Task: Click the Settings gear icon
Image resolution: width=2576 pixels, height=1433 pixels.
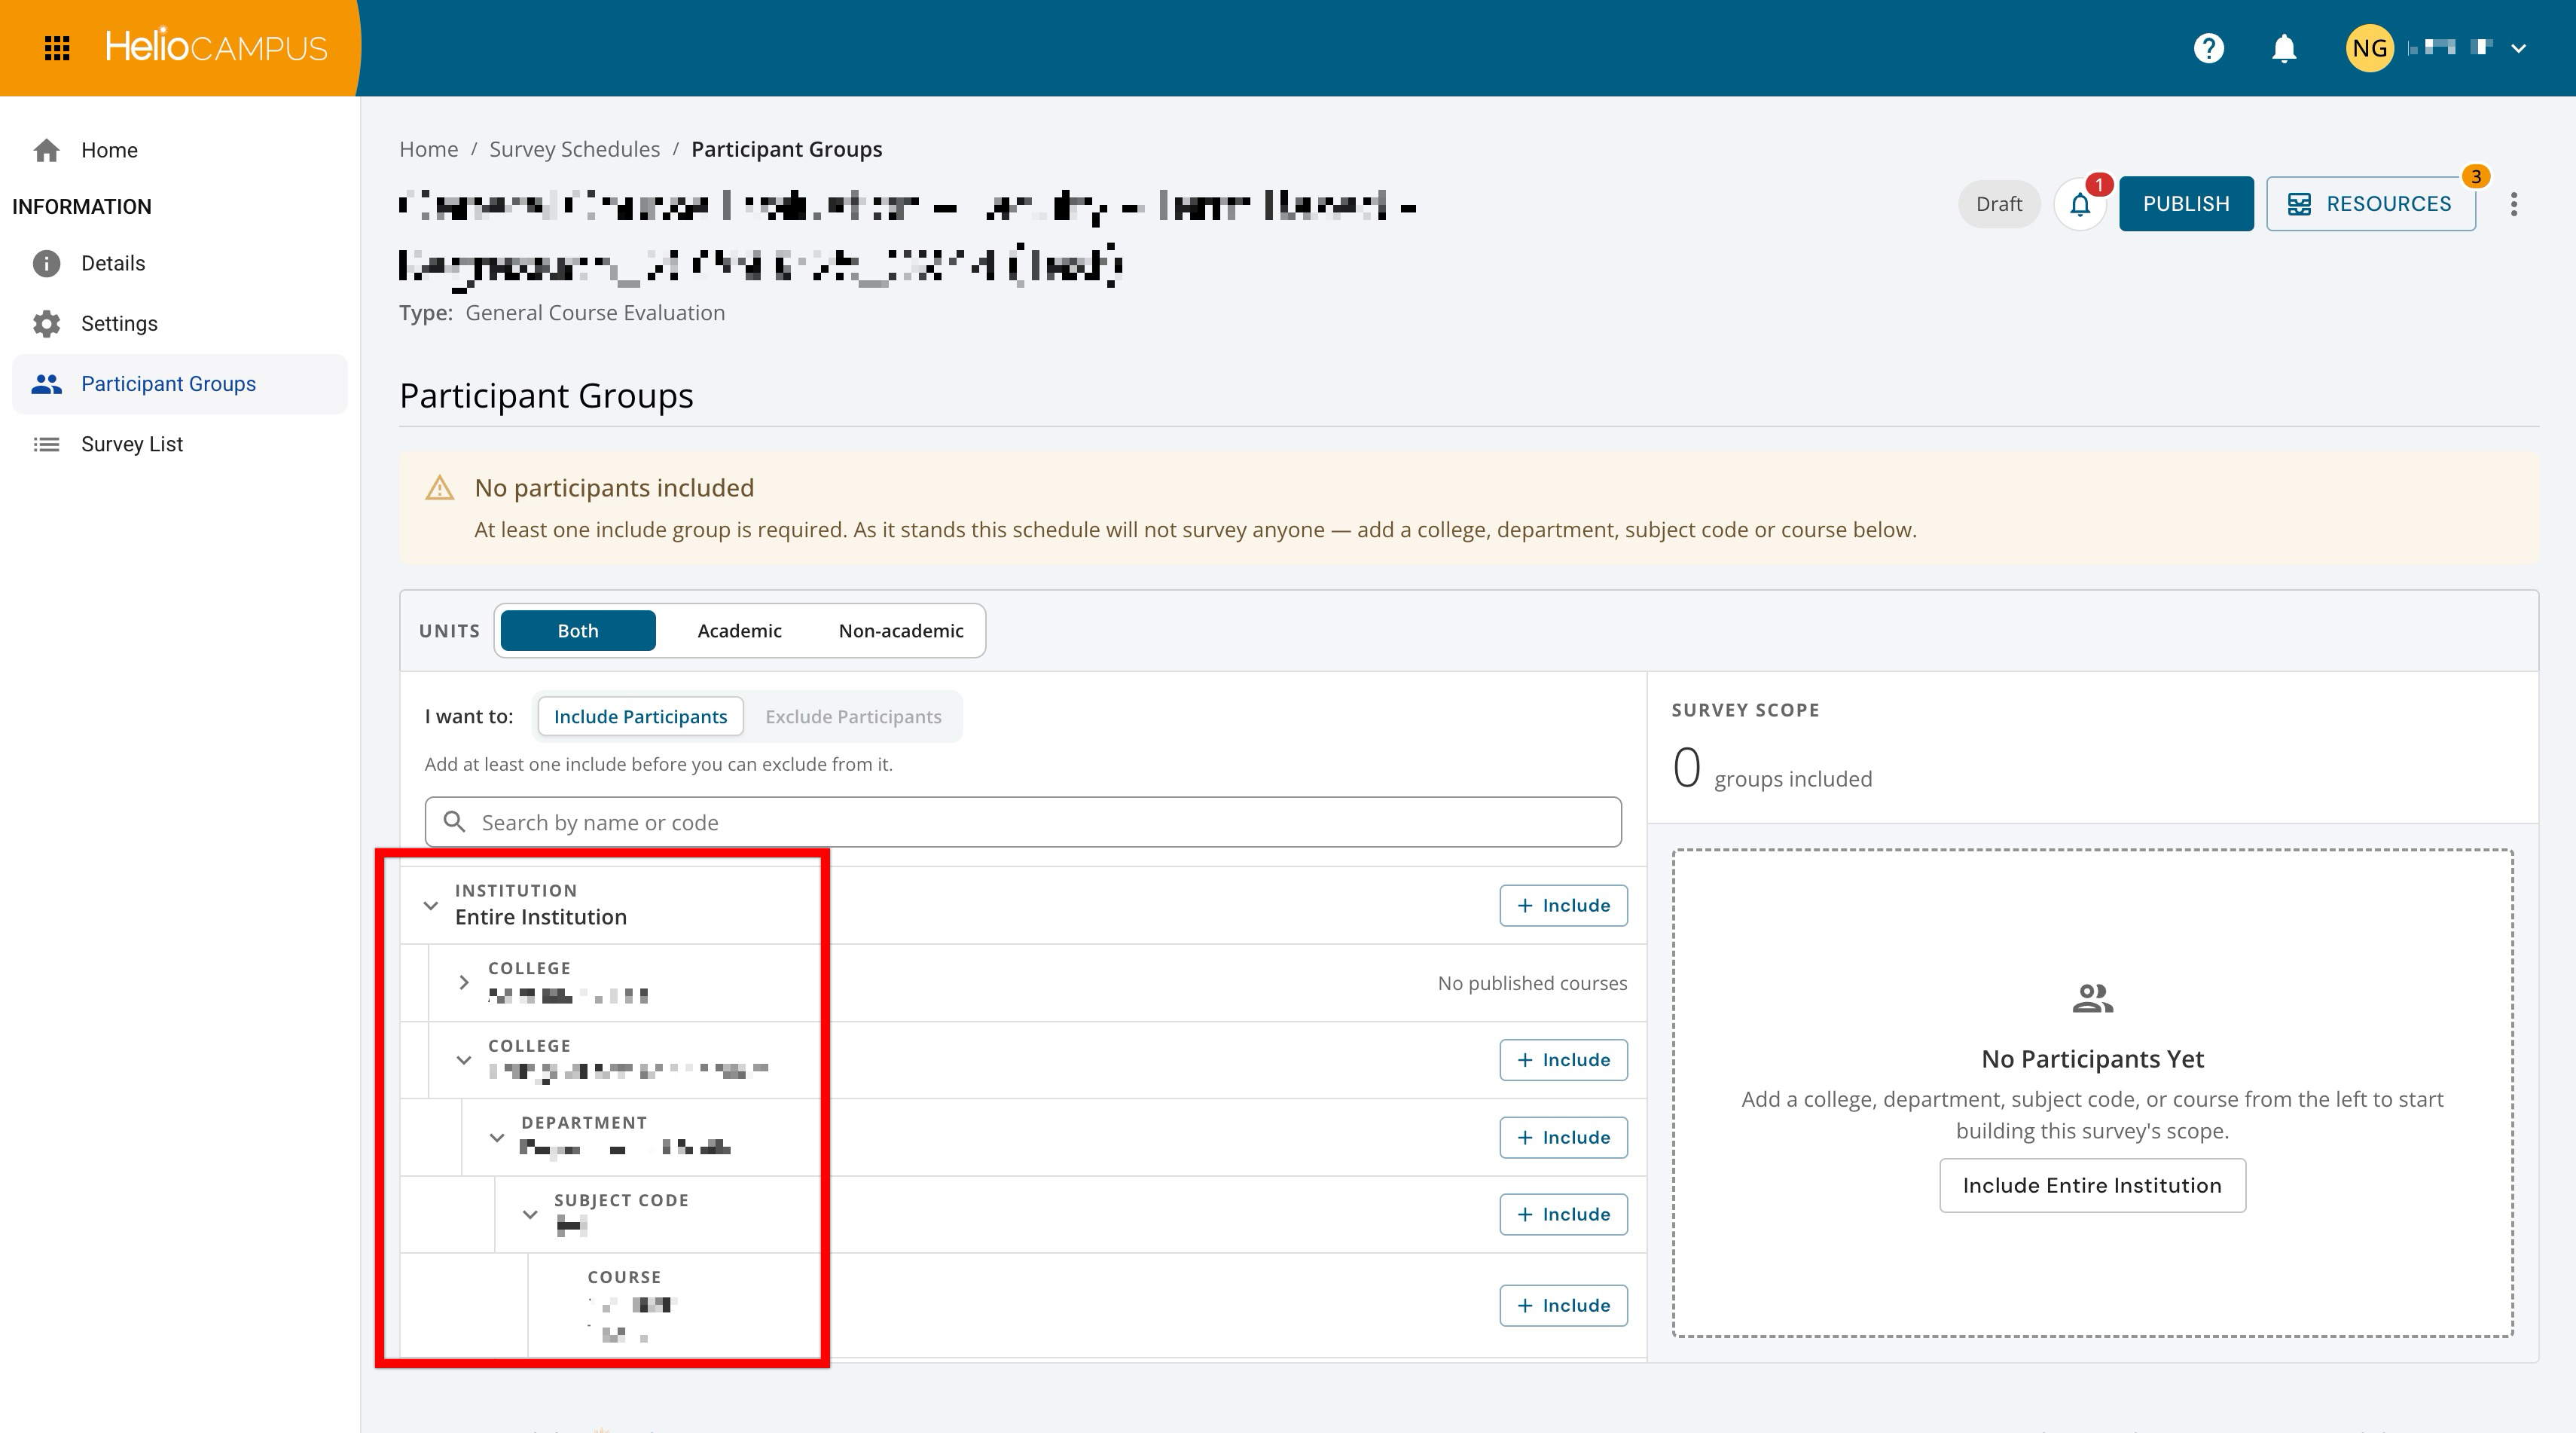Action: click(46, 323)
